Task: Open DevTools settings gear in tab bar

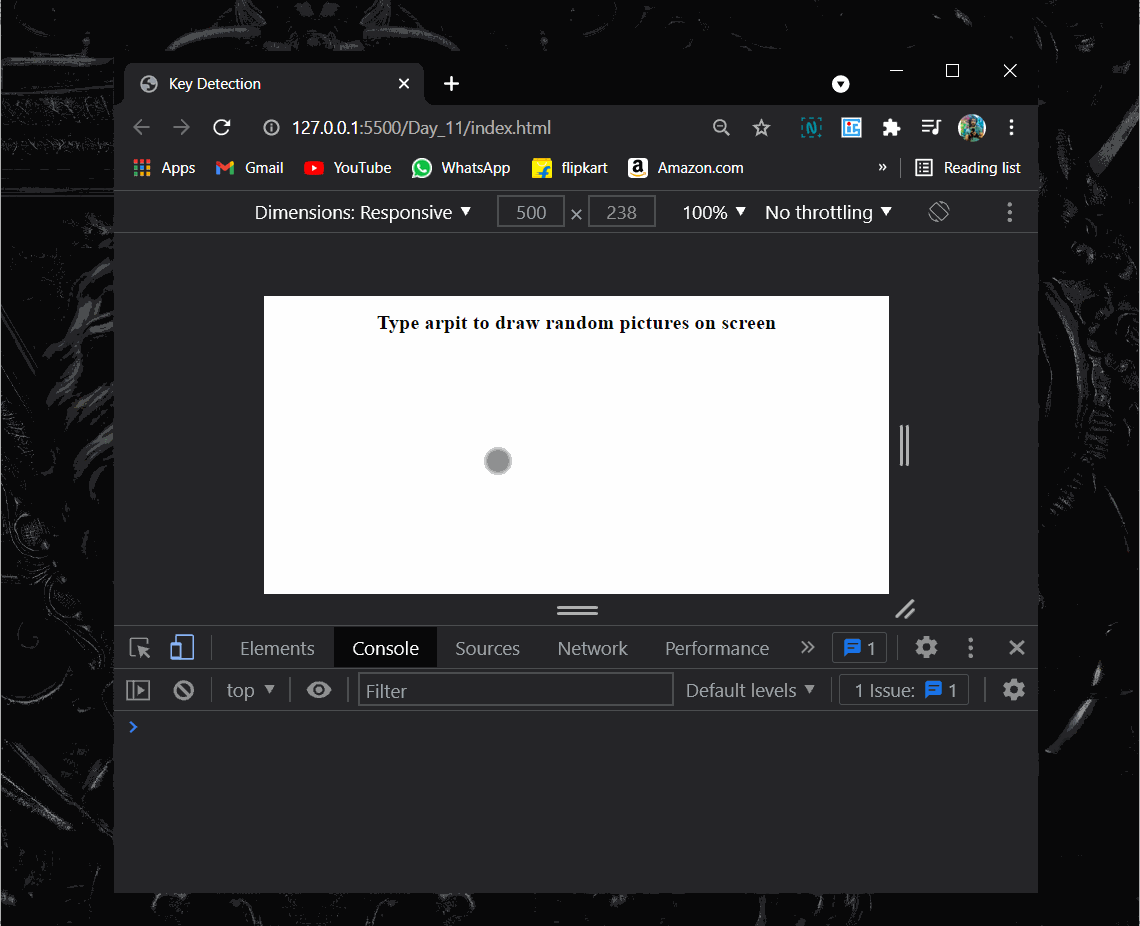Action: click(926, 648)
